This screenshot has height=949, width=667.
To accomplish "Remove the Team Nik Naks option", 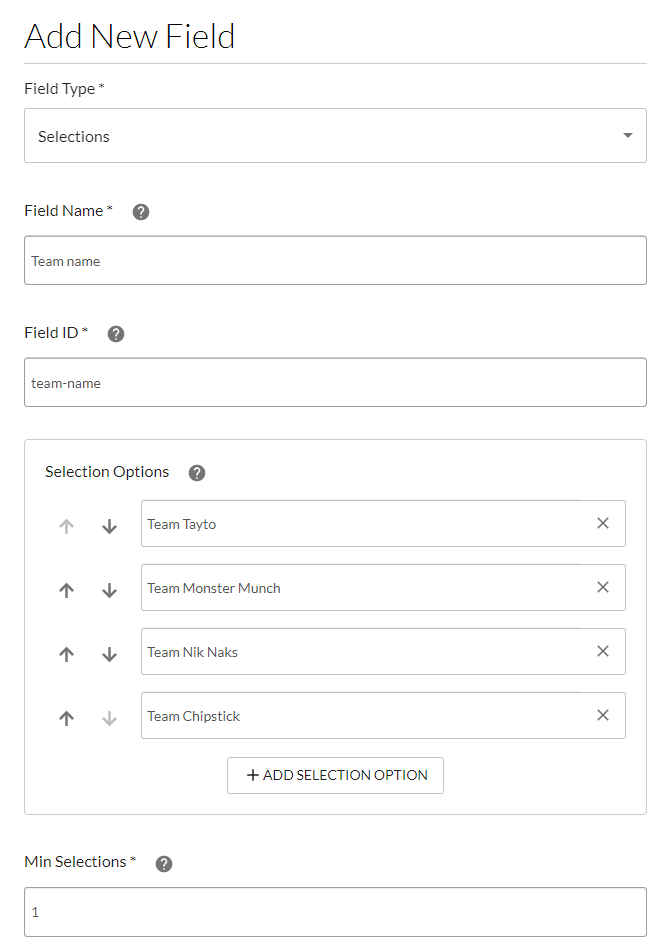I will coord(603,651).
